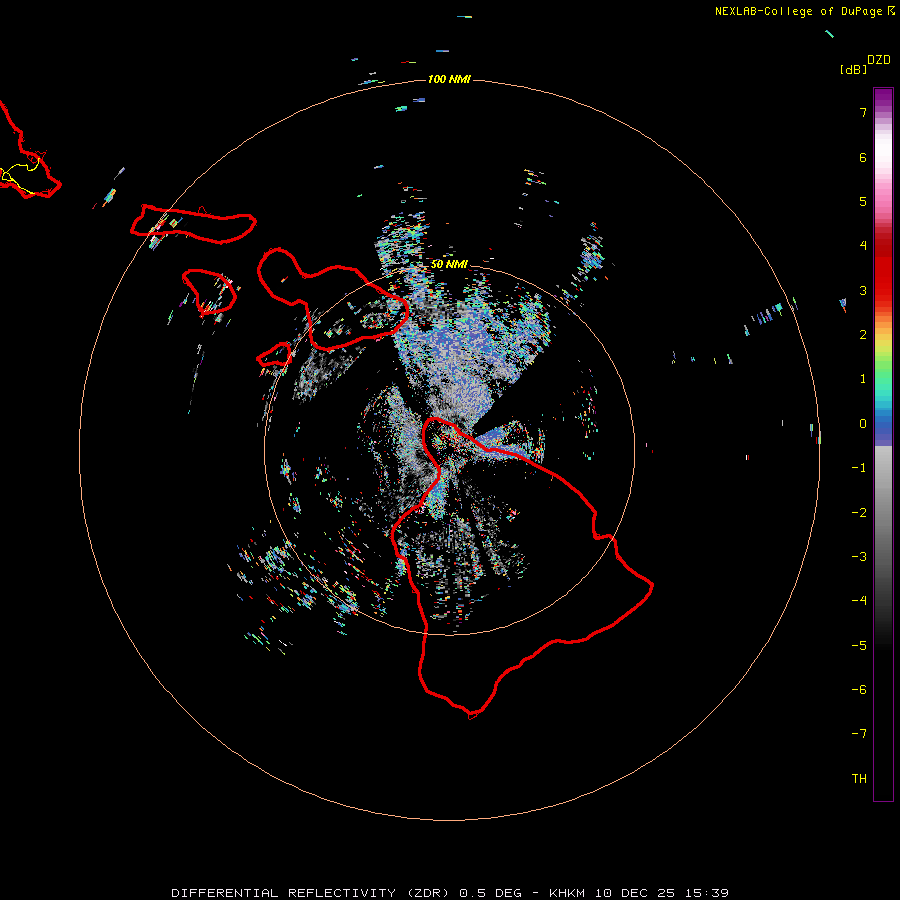Click the -3 value on color scale
The height and width of the screenshot is (900, 900).
(859, 557)
